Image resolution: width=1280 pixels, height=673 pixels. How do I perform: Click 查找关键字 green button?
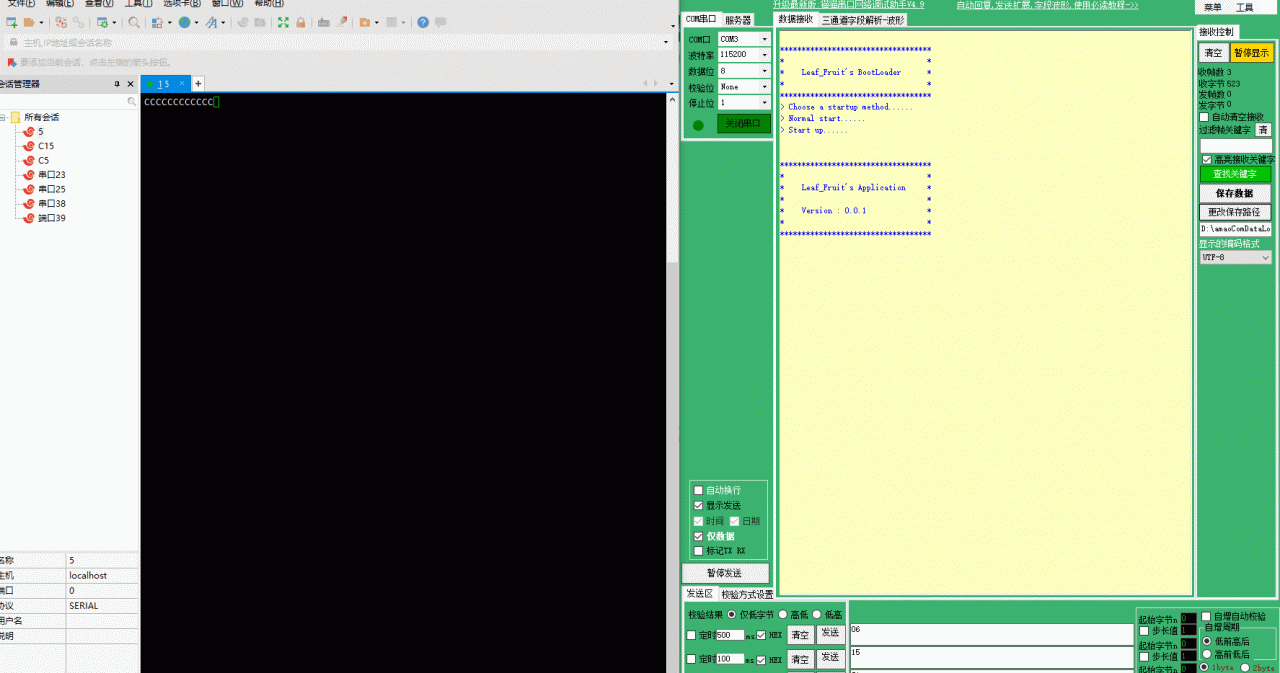point(1235,174)
